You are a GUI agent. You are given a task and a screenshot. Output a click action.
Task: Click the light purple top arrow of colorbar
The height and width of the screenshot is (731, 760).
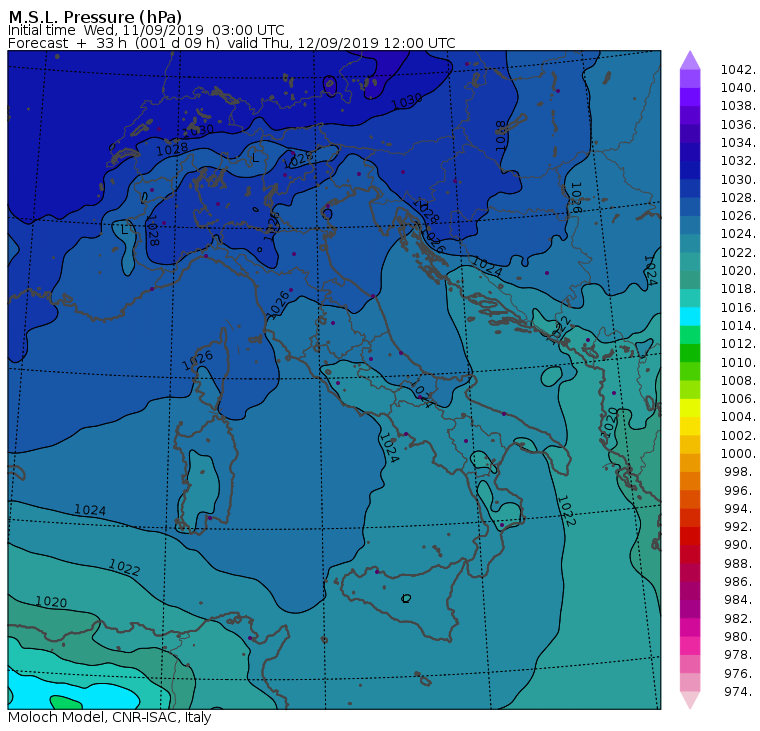click(690, 60)
